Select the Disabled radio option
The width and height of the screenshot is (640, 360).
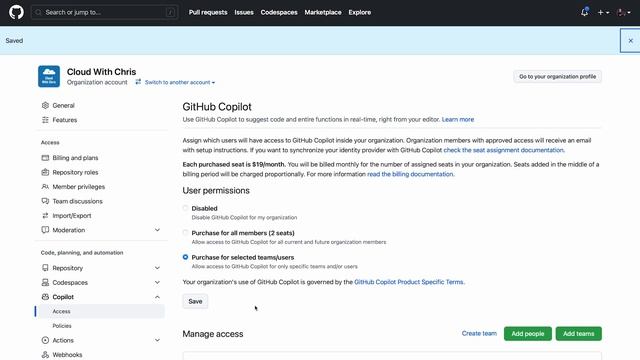pyautogui.click(x=185, y=208)
